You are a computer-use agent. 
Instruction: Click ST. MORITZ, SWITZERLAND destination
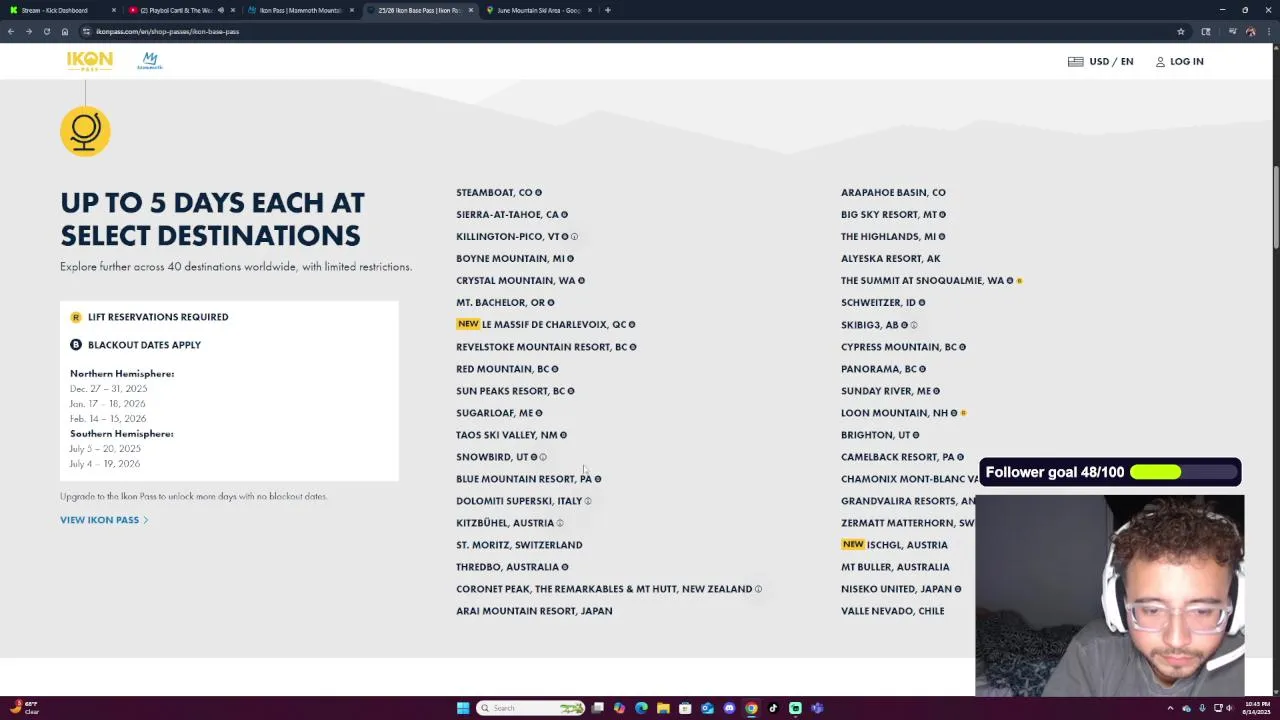[x=519, y=545]
